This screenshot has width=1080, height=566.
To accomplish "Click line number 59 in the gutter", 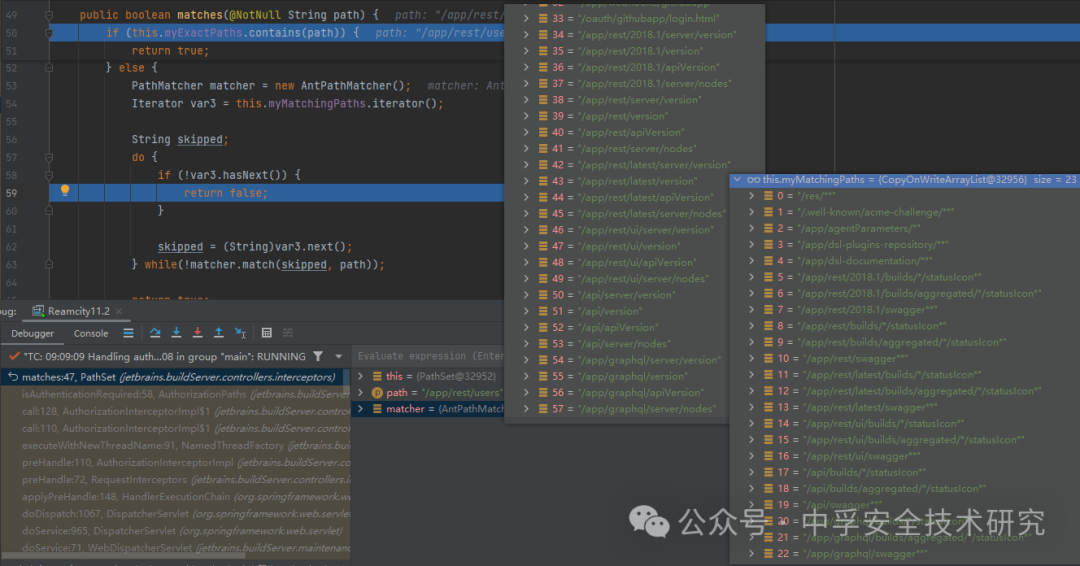I will pyautogui.click(x=11, y=193).
